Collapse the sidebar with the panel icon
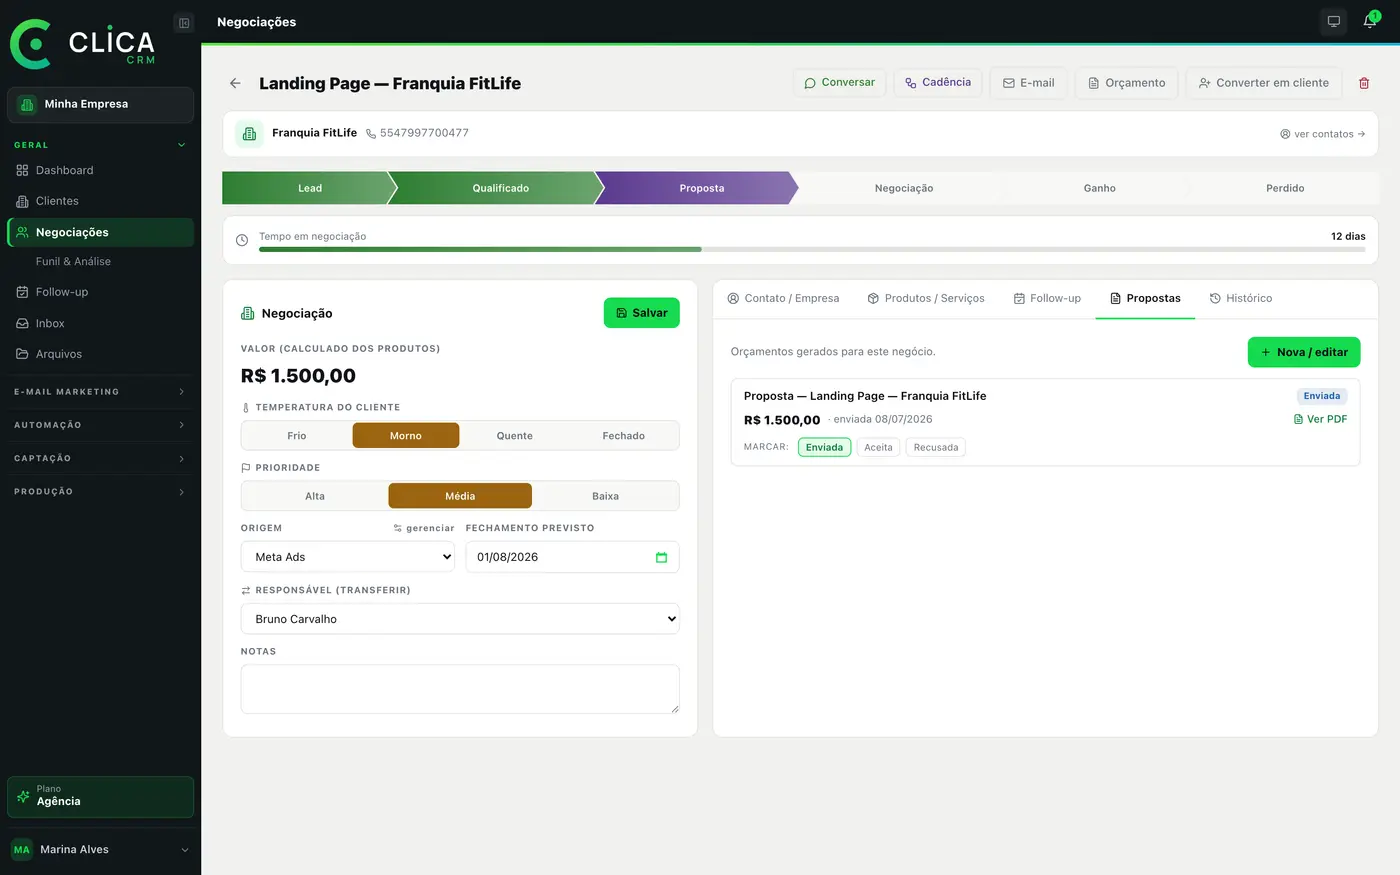 click(x=184, y=23)
